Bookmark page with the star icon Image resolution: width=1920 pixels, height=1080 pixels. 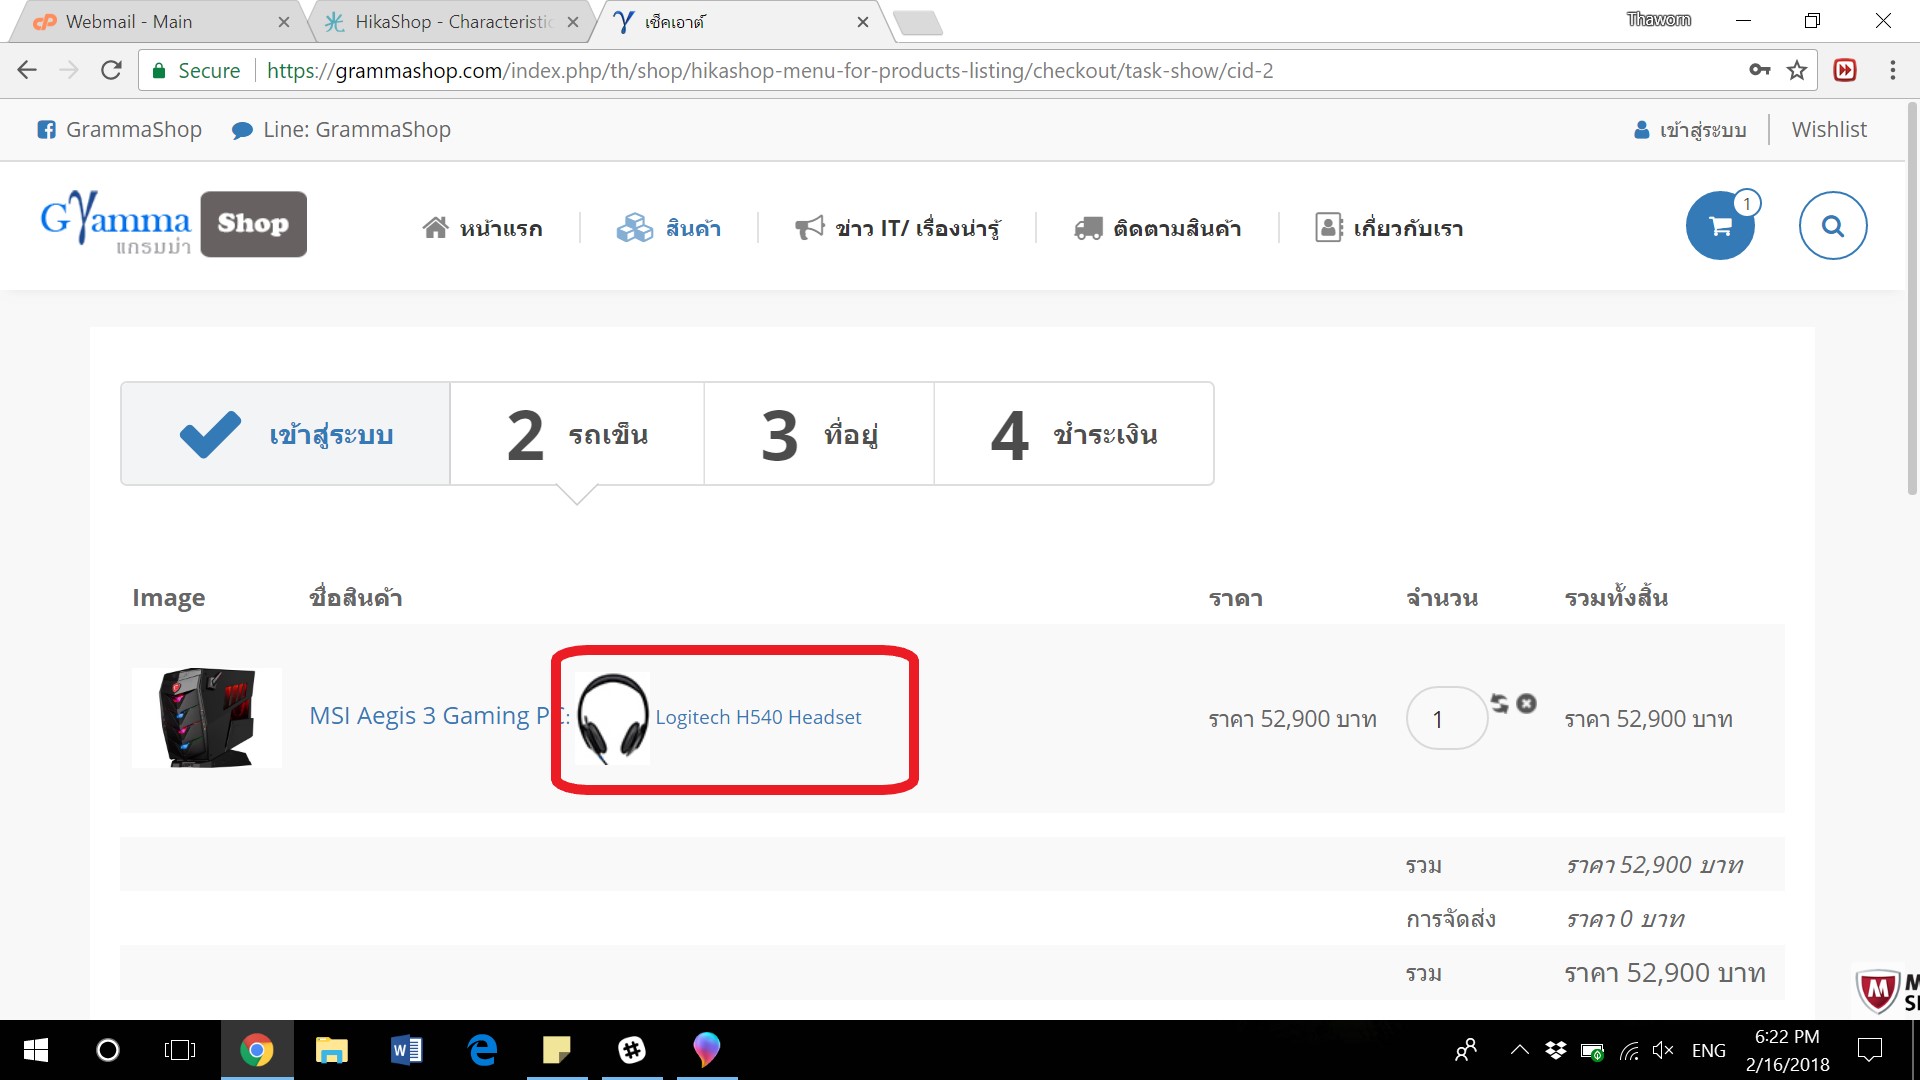click(x=1797, y=70)
